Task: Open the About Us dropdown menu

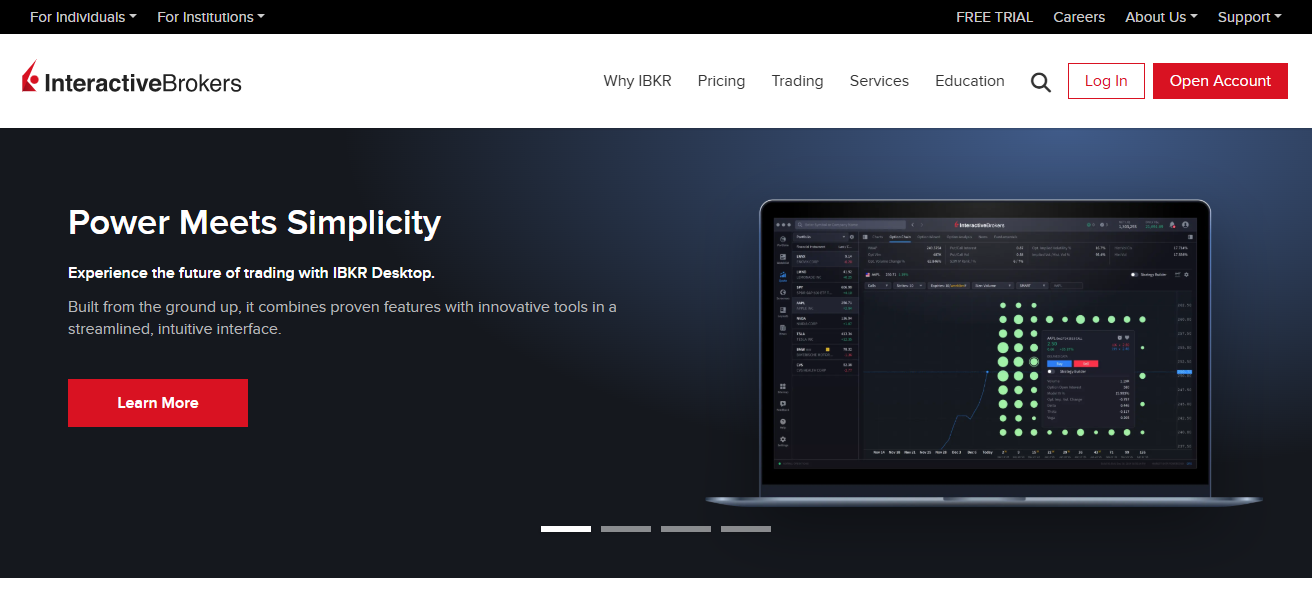Action: click(1161, 17)
